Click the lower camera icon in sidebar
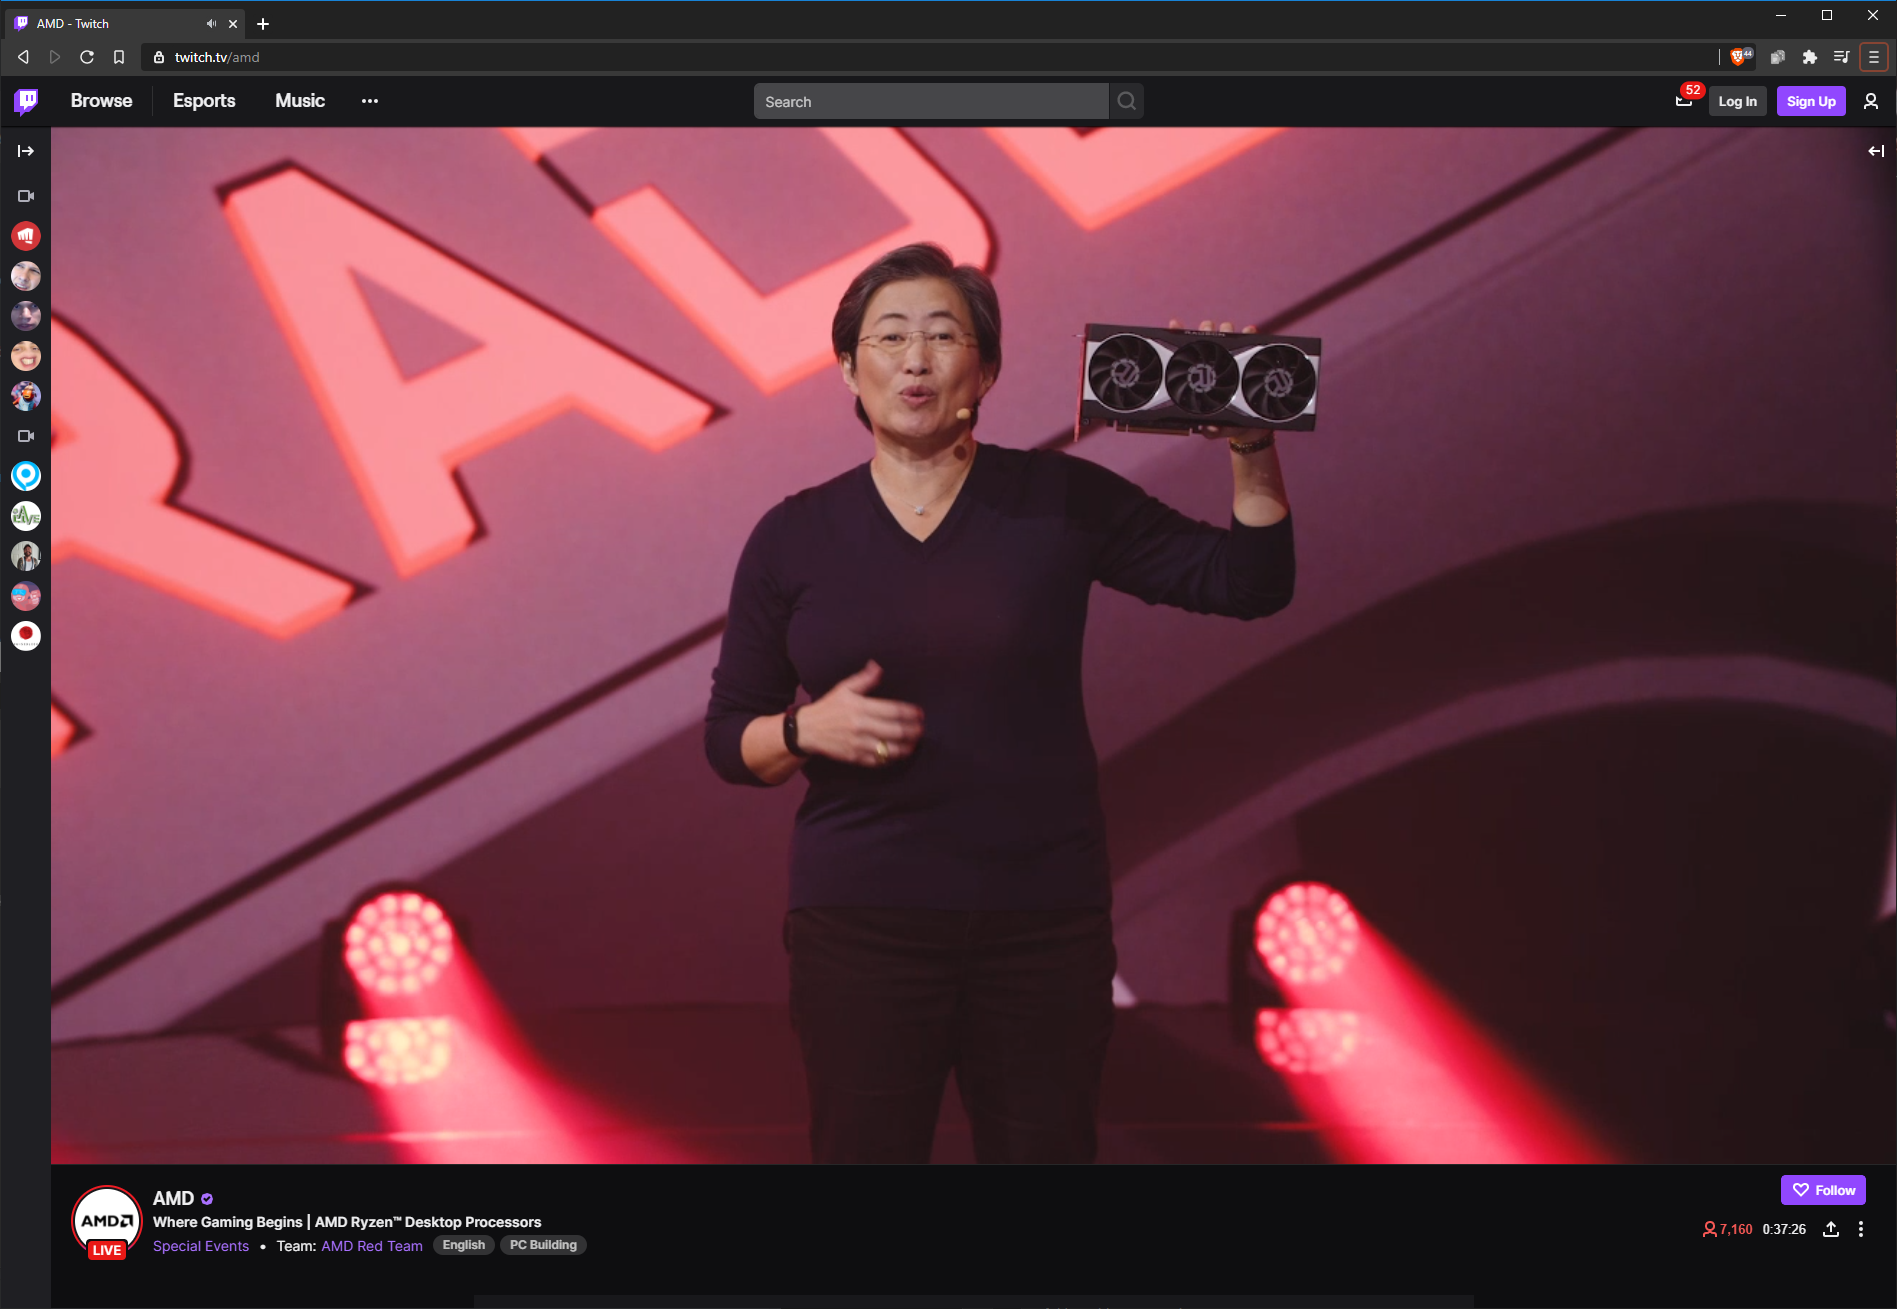Viewport: 1897px width, 1309px height. point(26,436)
